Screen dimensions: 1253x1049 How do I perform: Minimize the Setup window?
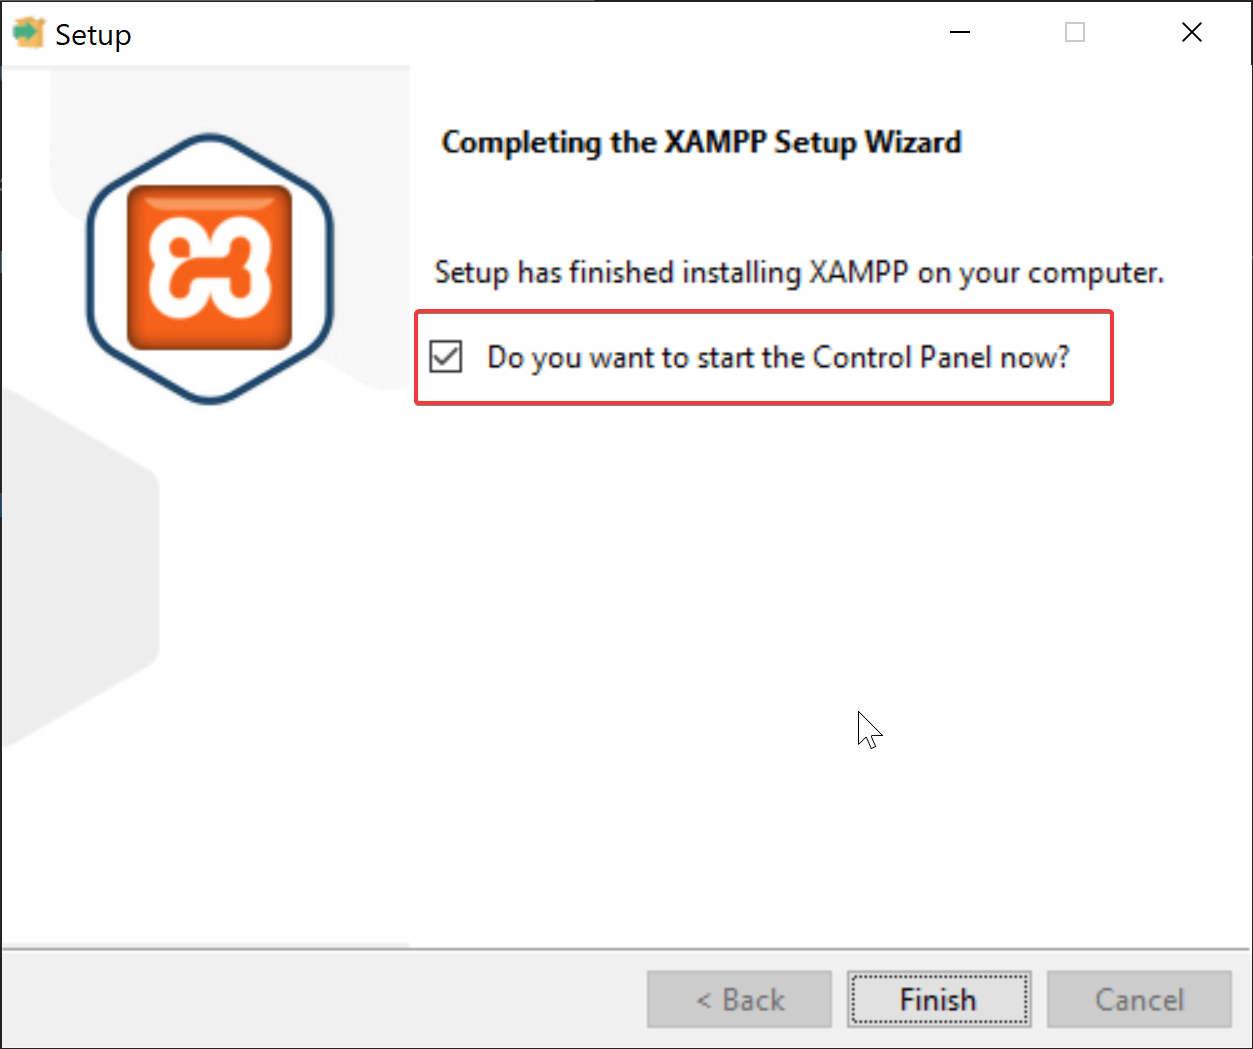point(960,33)
